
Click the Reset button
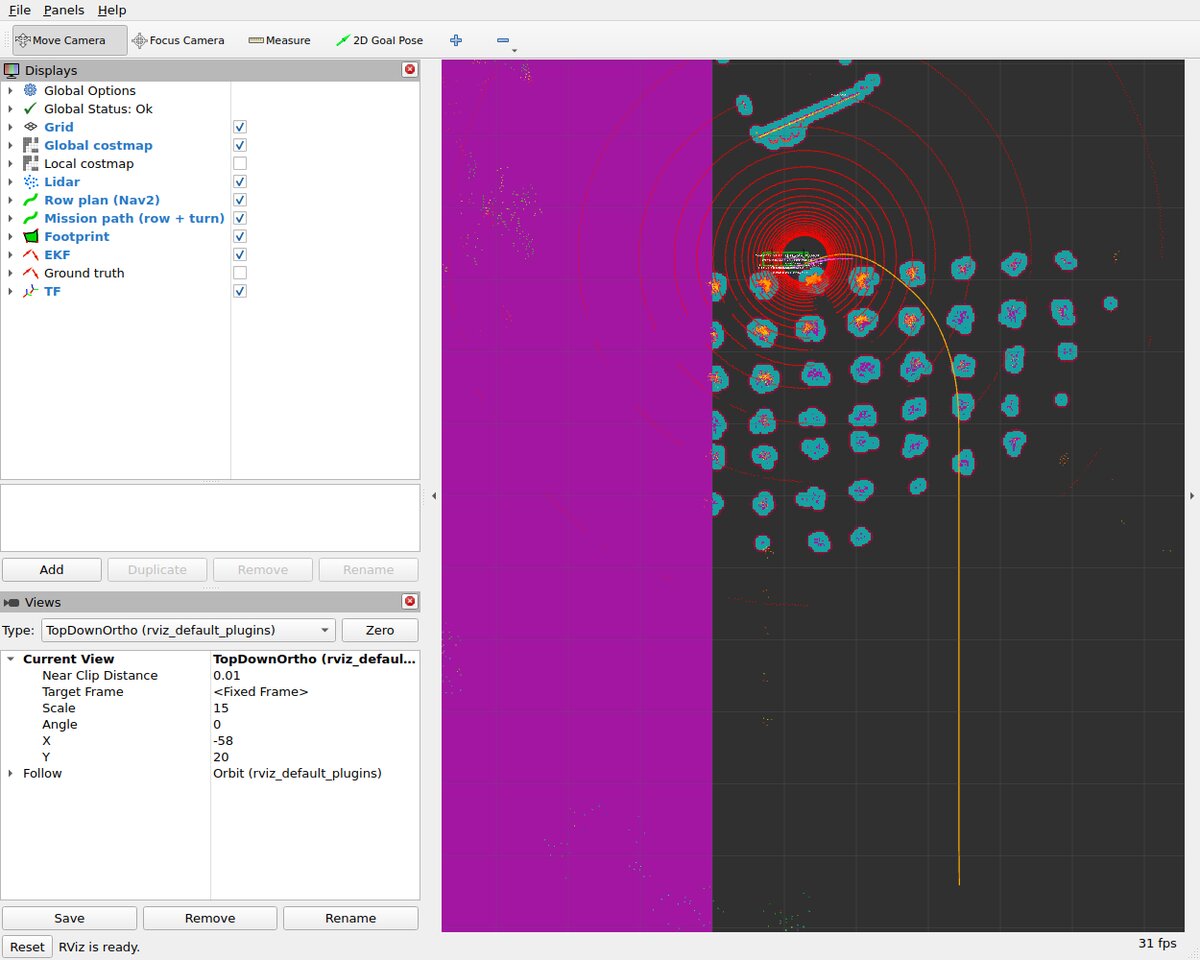pyautogui.click(x=27, y=946)
